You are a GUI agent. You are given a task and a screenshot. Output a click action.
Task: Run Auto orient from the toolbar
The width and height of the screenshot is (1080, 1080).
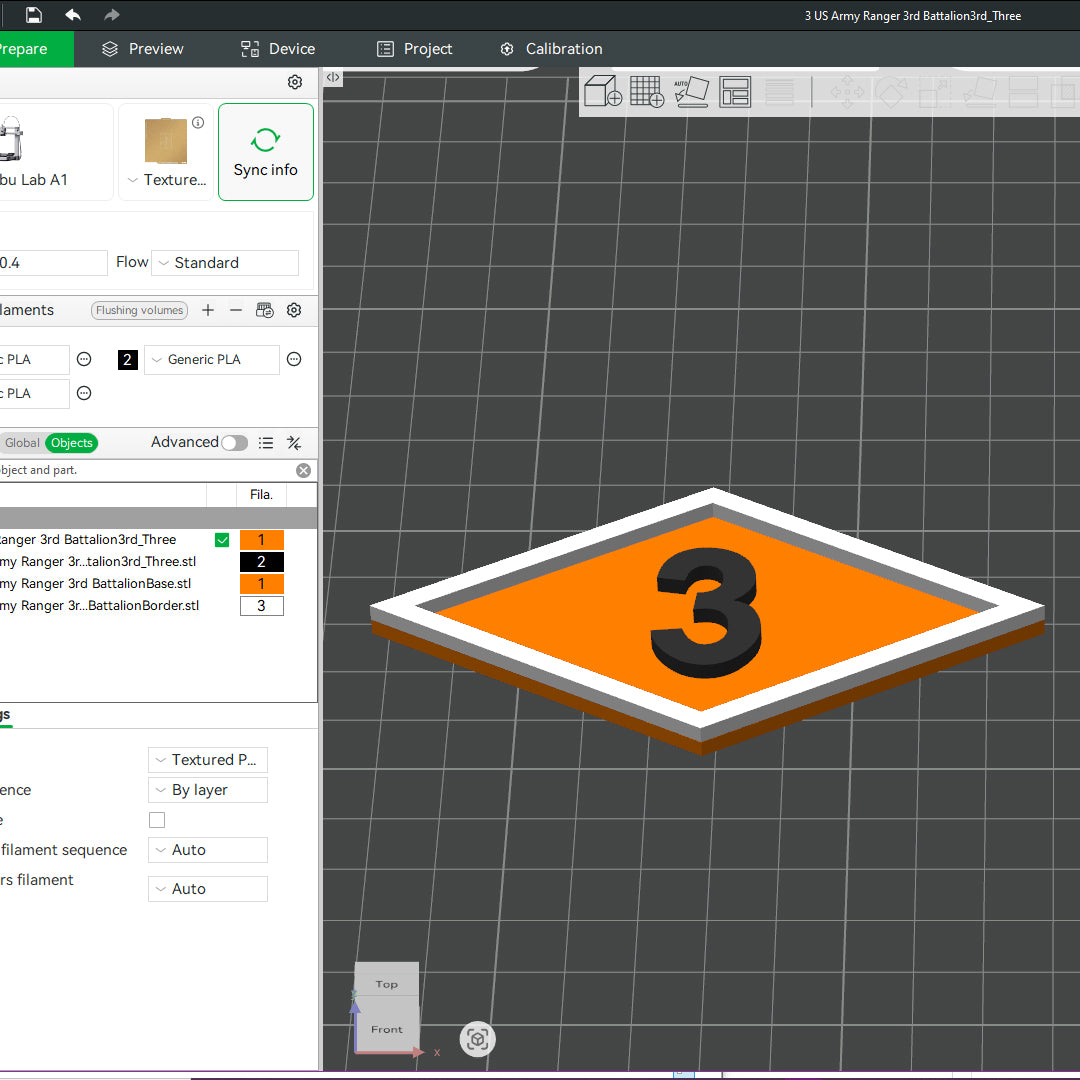[x=691, y=91]
